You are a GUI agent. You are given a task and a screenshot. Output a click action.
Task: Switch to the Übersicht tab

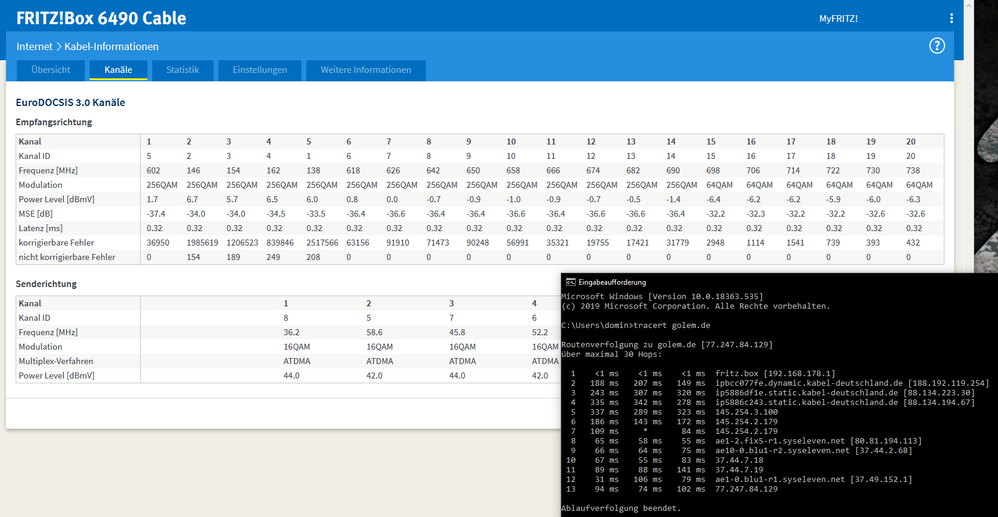[50, 70]
